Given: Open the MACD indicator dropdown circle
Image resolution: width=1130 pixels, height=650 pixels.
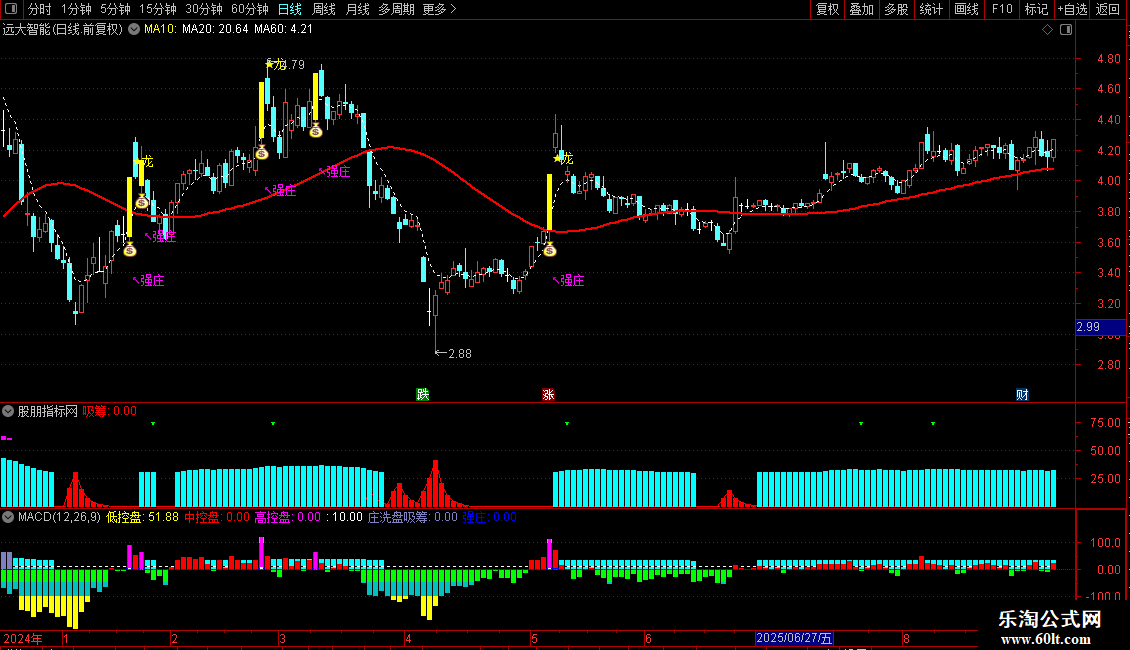Looking at the screenshot, I should tap(8, 517).
